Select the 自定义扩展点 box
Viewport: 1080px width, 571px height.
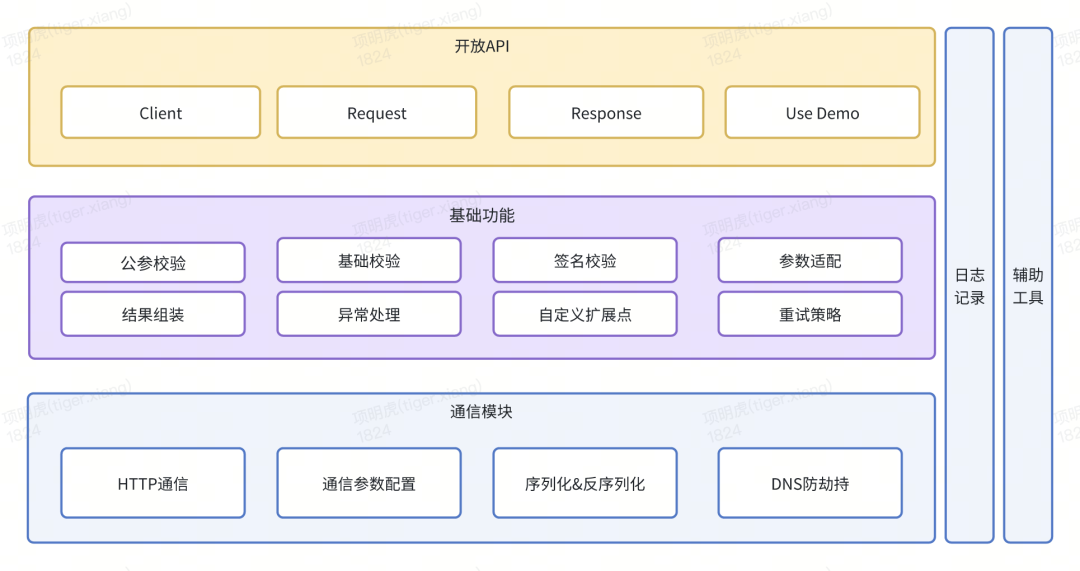pyautogui.click(x=585, y=314)
